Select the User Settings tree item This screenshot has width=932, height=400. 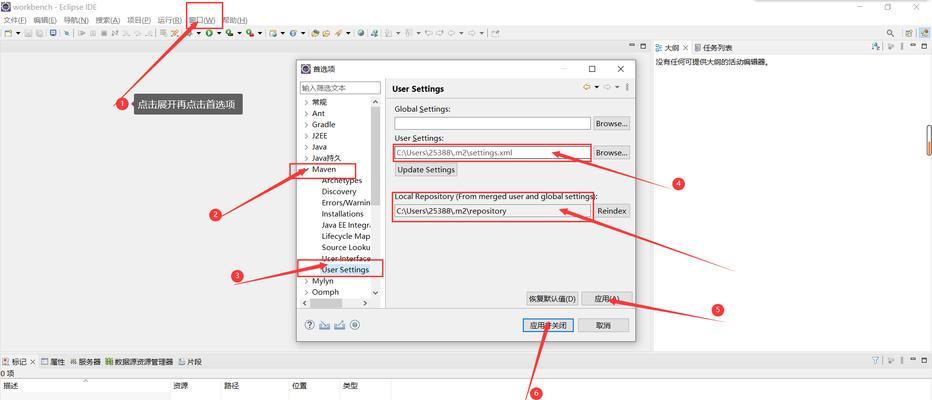345,270
